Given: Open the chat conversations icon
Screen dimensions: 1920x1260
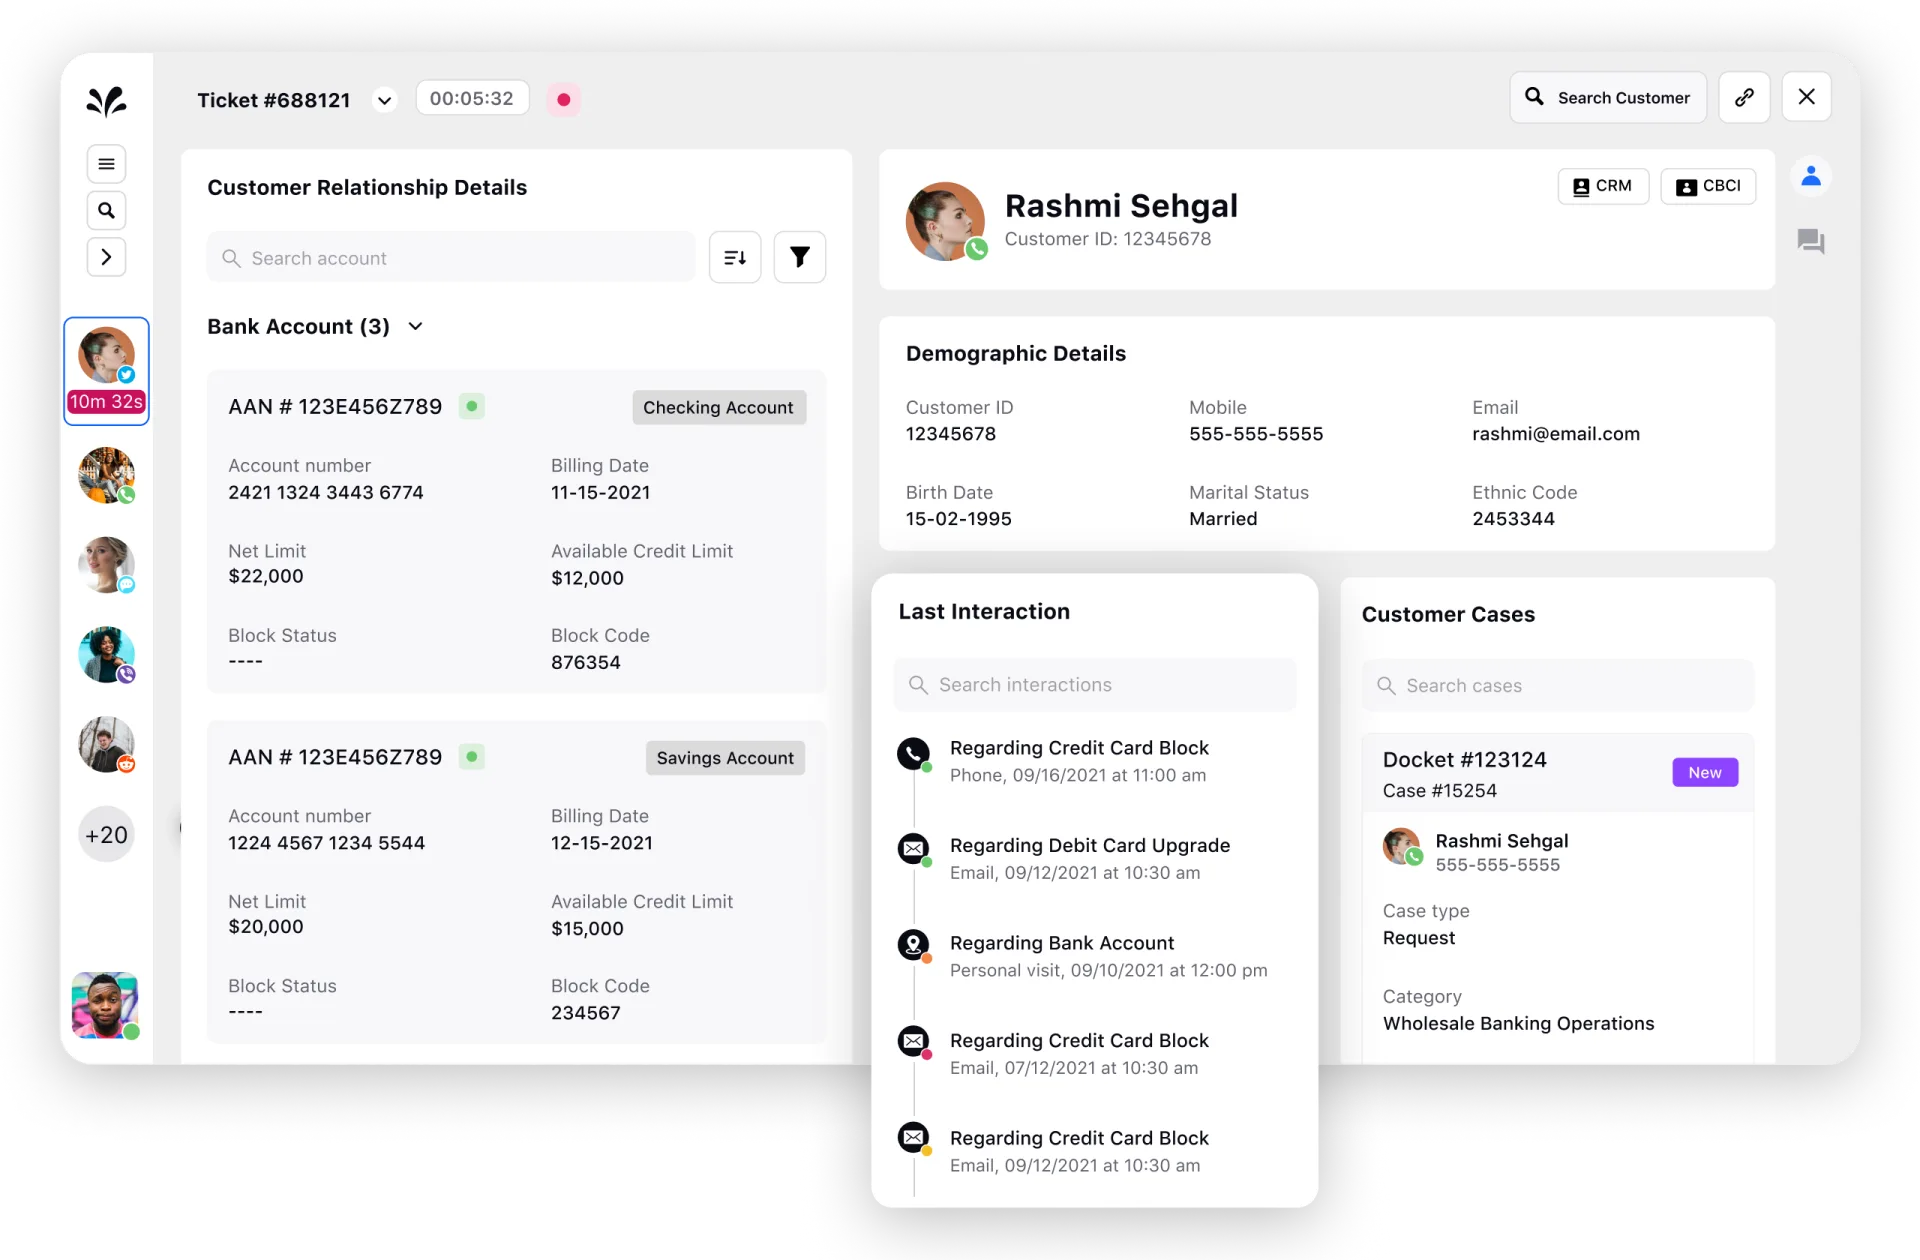Looking at the screenshot, I should (x=1811, y=241).
